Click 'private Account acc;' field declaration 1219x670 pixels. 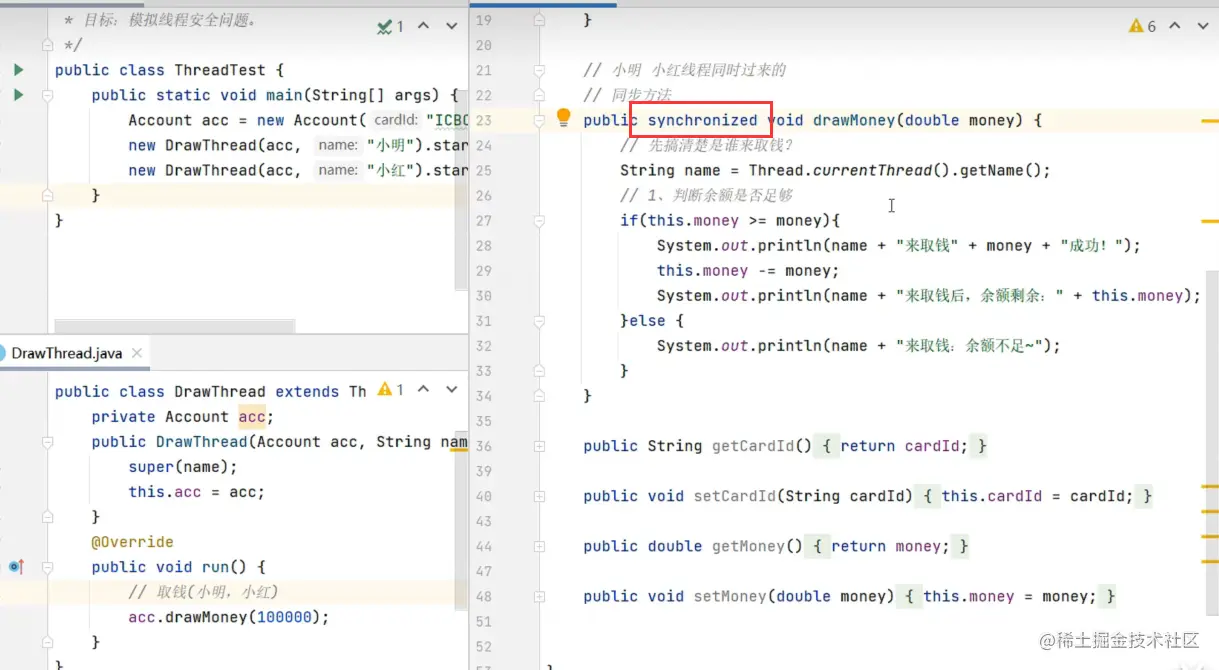182,417
